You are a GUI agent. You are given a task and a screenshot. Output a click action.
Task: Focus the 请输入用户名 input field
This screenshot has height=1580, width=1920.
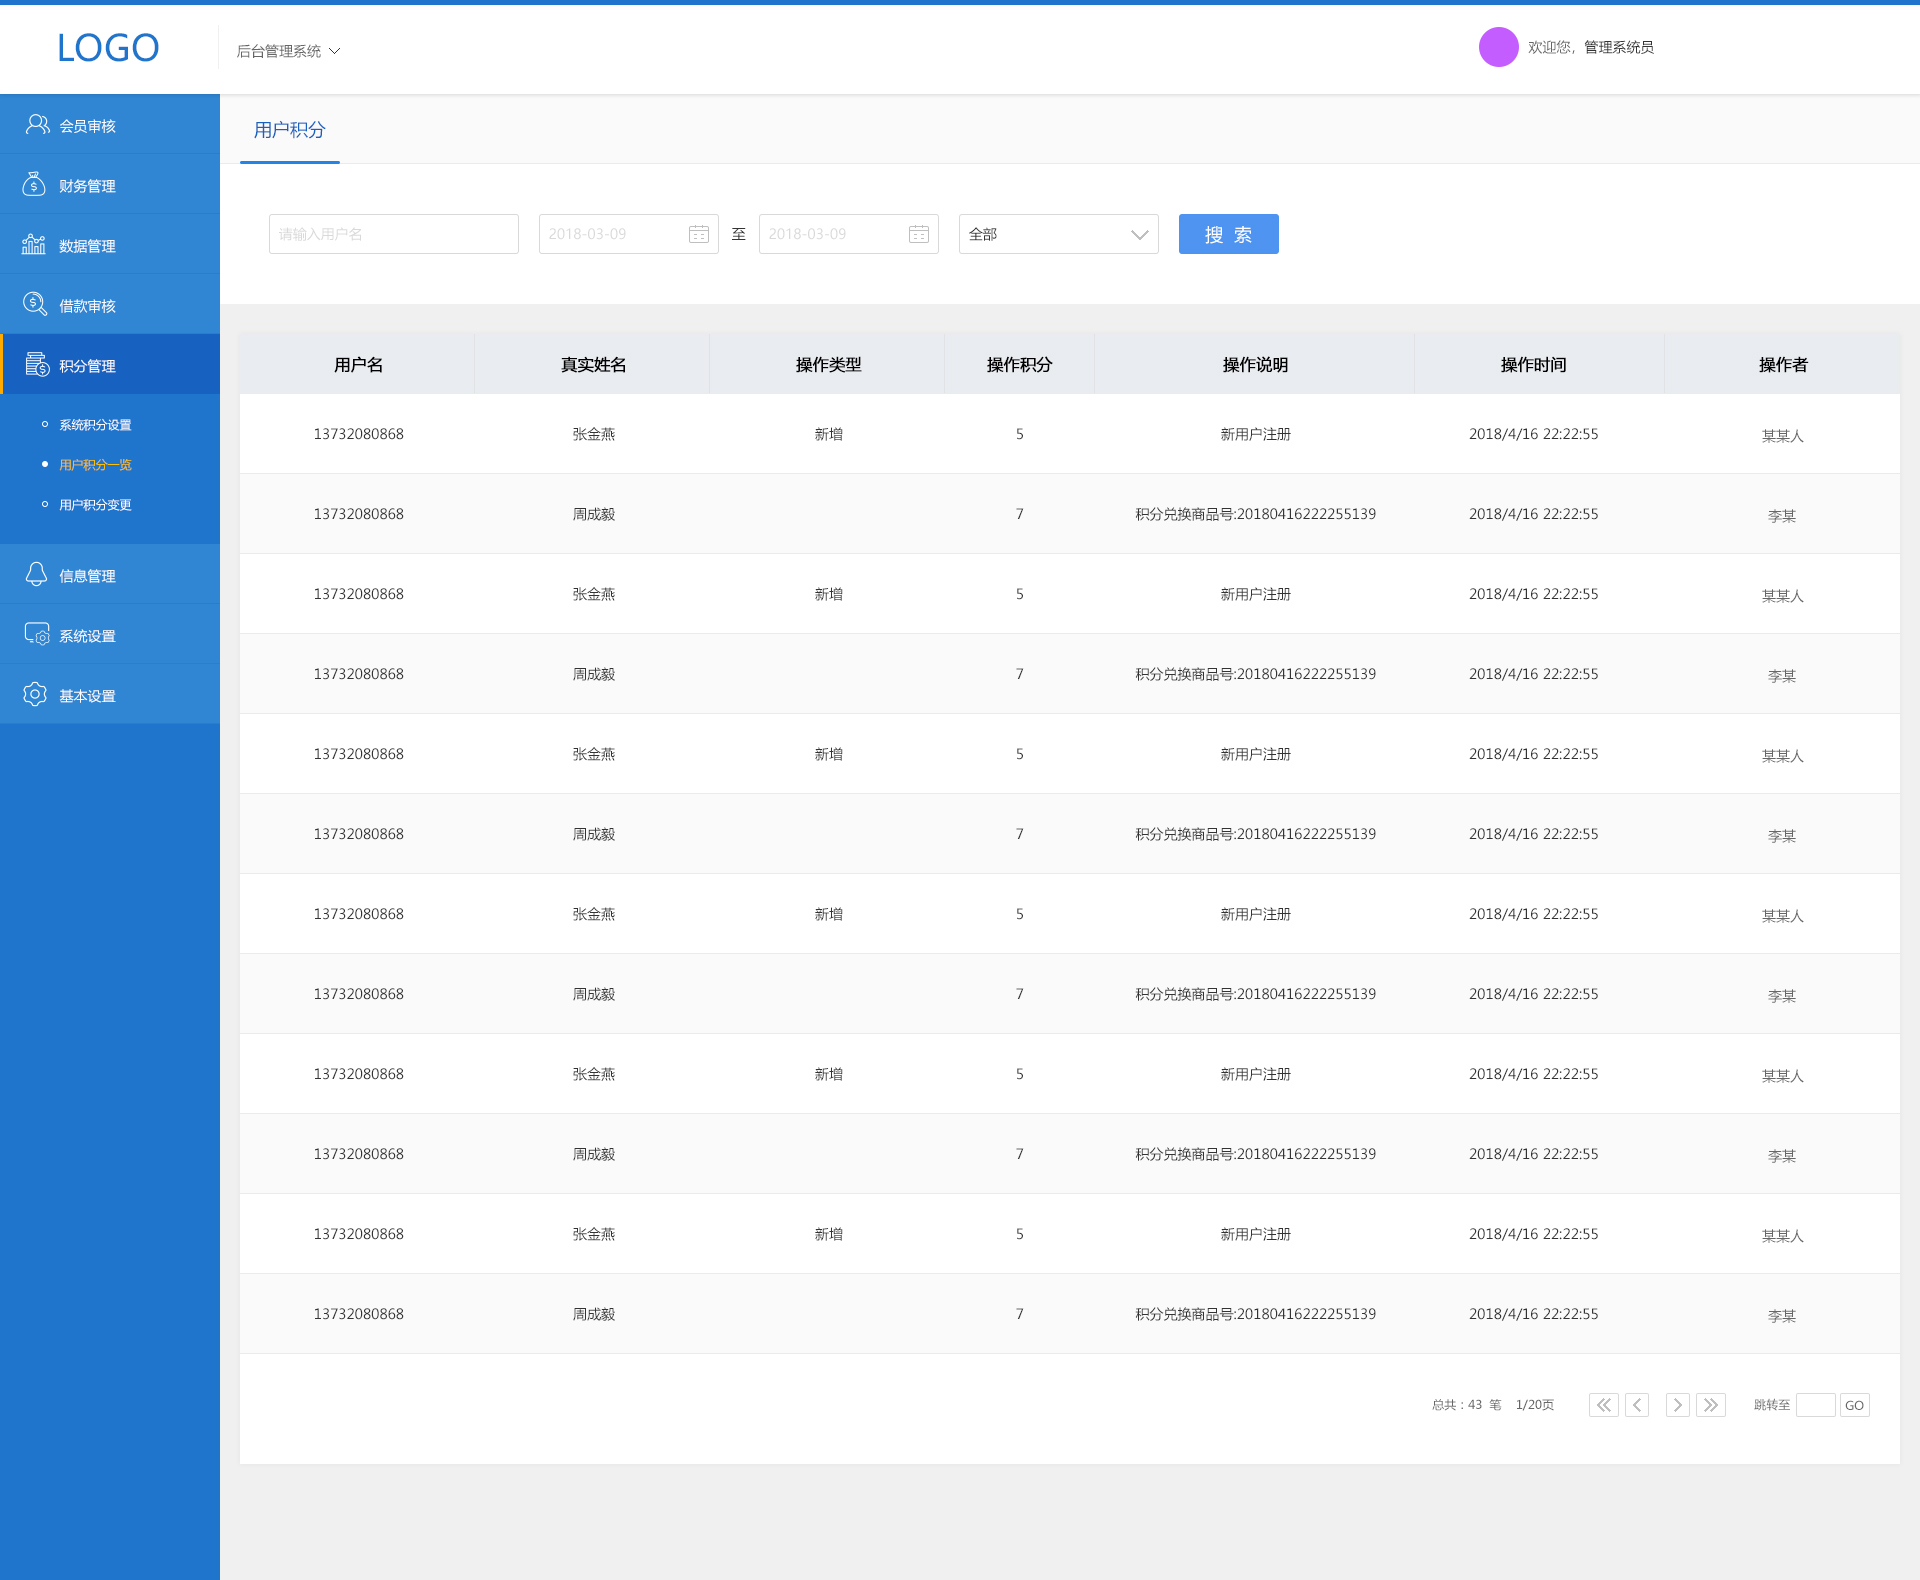(393, 234)
